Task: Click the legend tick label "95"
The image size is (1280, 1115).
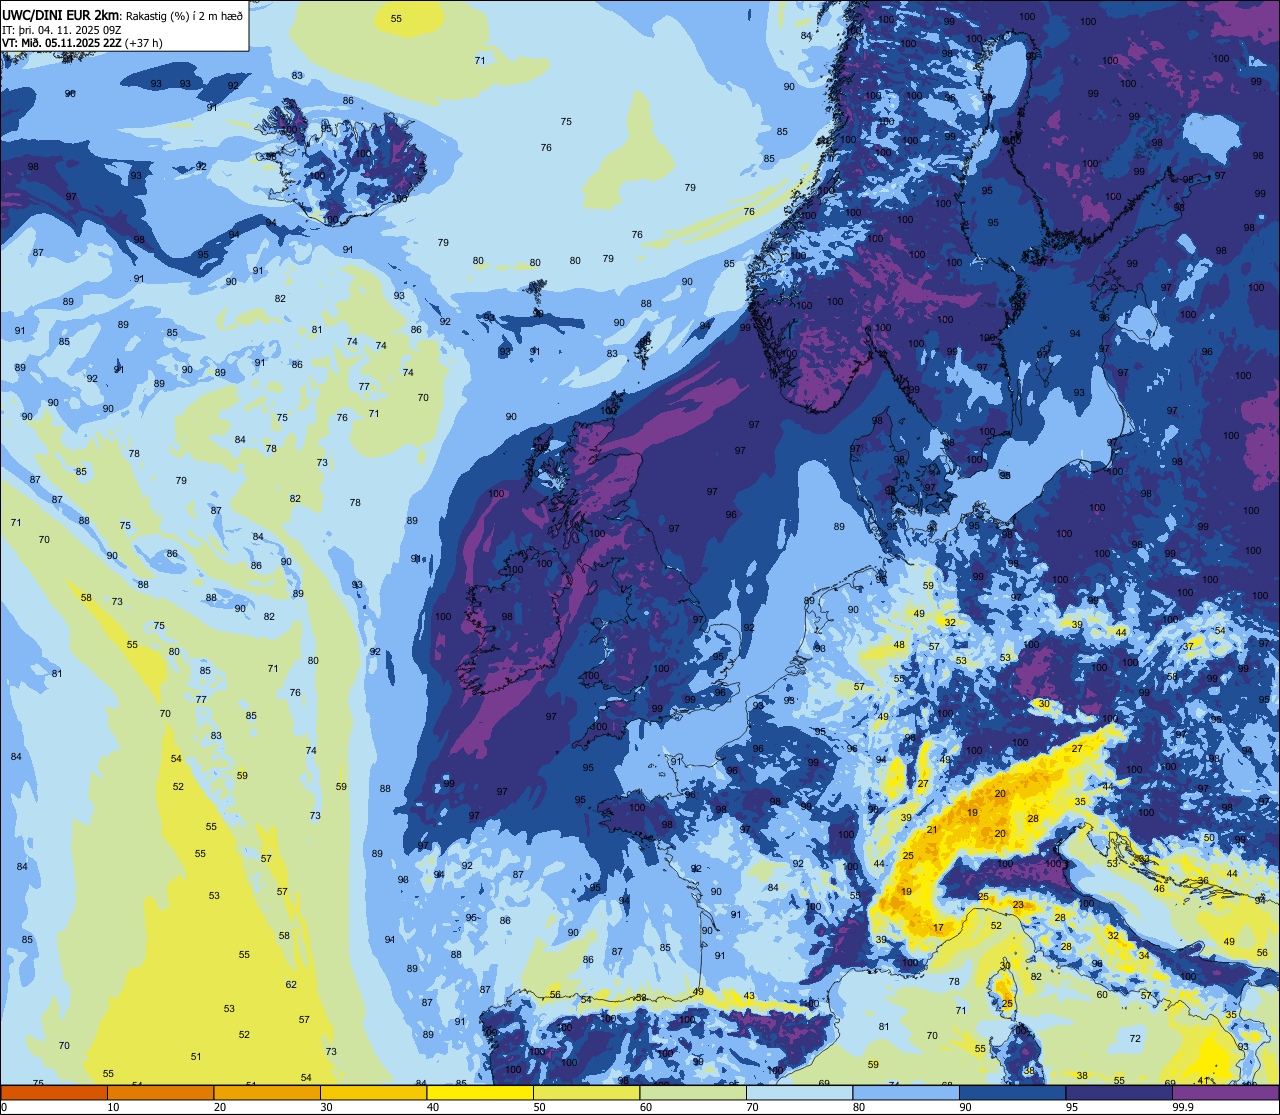Action: 1072,1107
